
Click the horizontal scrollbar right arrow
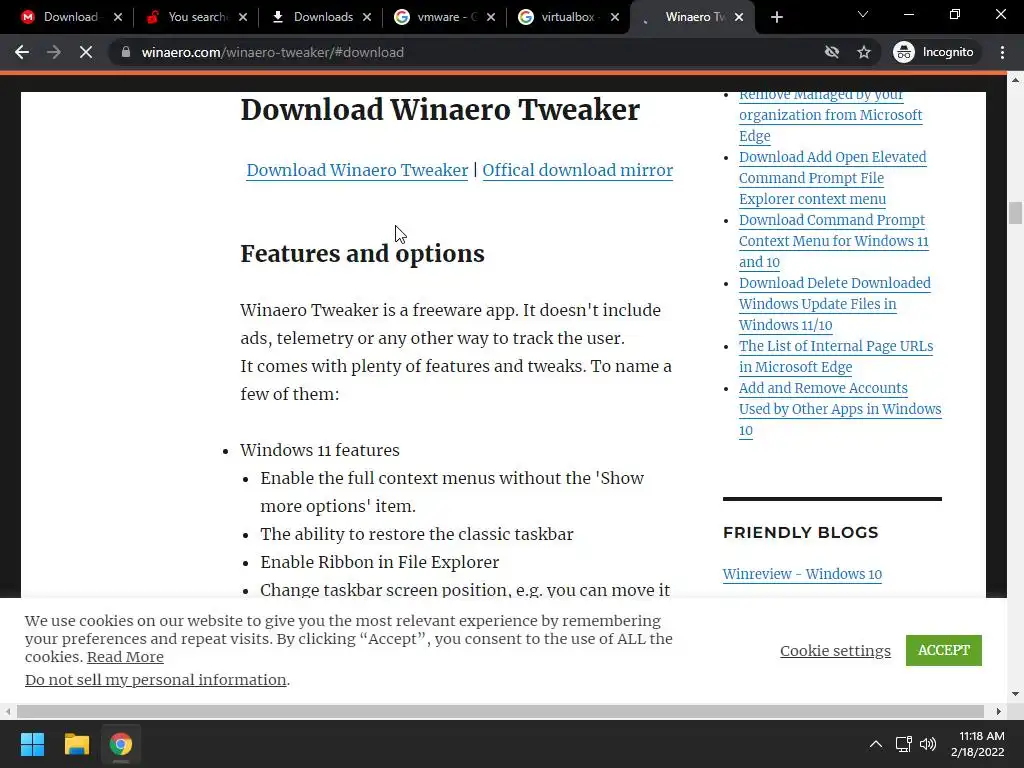coord(999,711)
